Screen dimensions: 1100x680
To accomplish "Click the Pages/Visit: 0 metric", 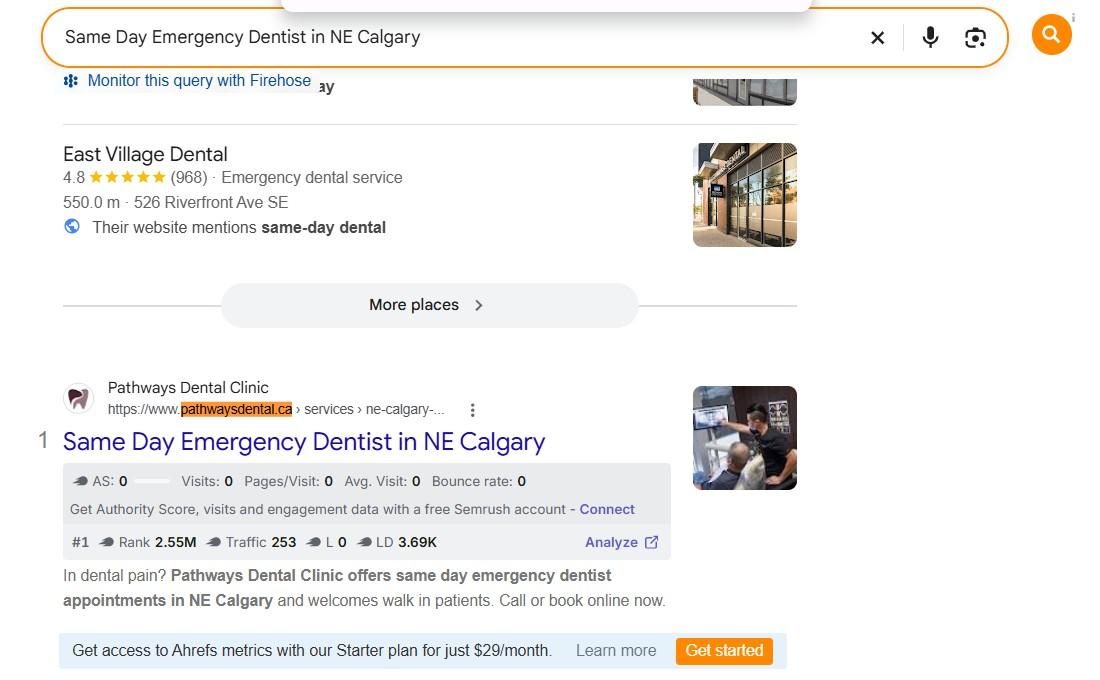I will pyautogui.click(x=288, y=481).
